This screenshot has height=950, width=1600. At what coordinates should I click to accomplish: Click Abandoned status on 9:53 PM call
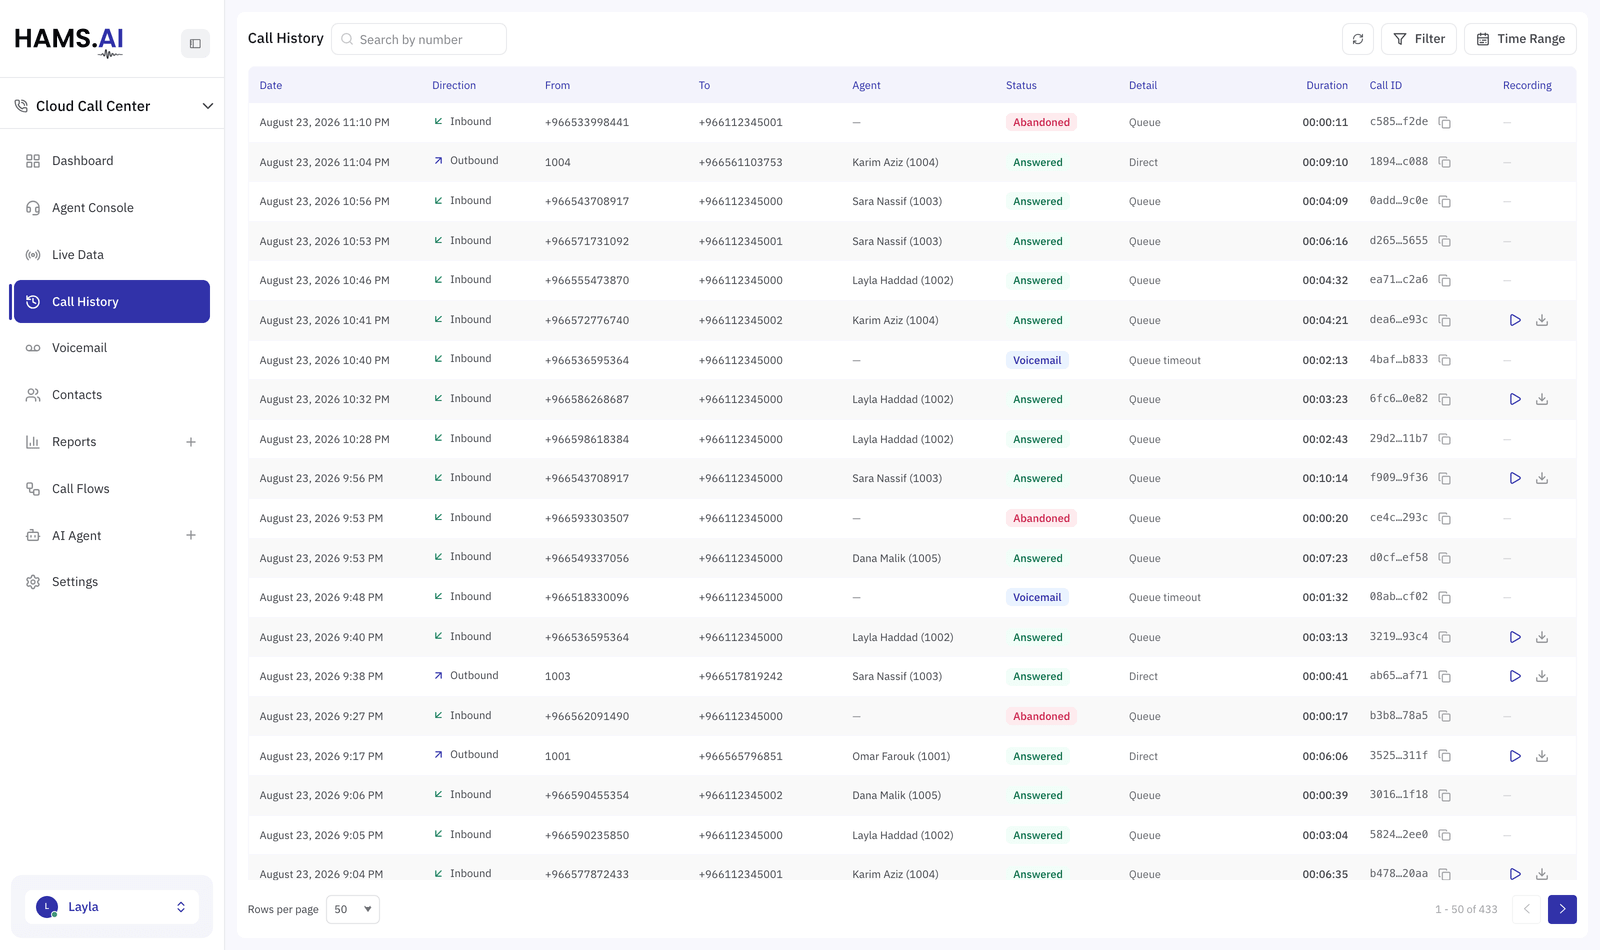tap(1041, 518)
